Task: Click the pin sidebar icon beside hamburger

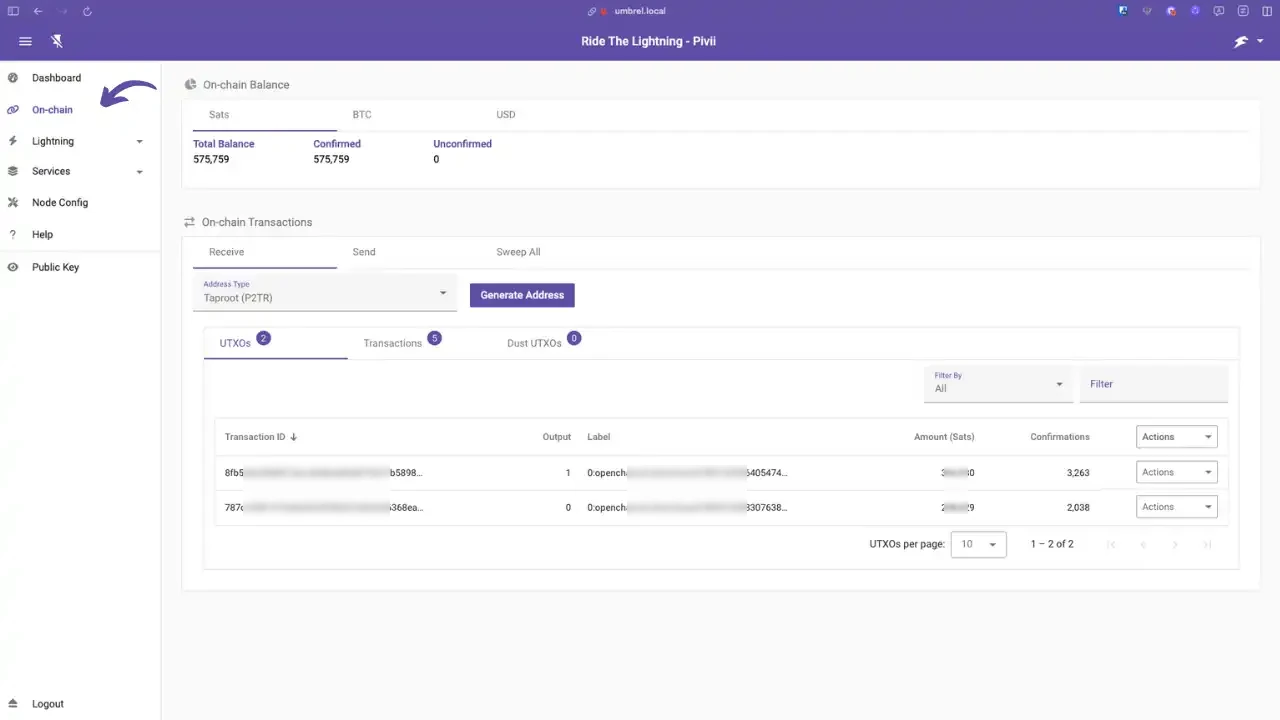Action: 57,41
